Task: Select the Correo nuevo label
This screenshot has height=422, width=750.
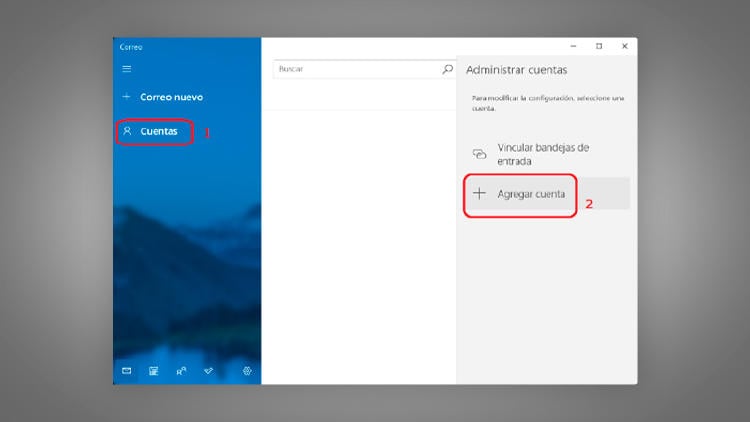Action: tap(171, 97)
